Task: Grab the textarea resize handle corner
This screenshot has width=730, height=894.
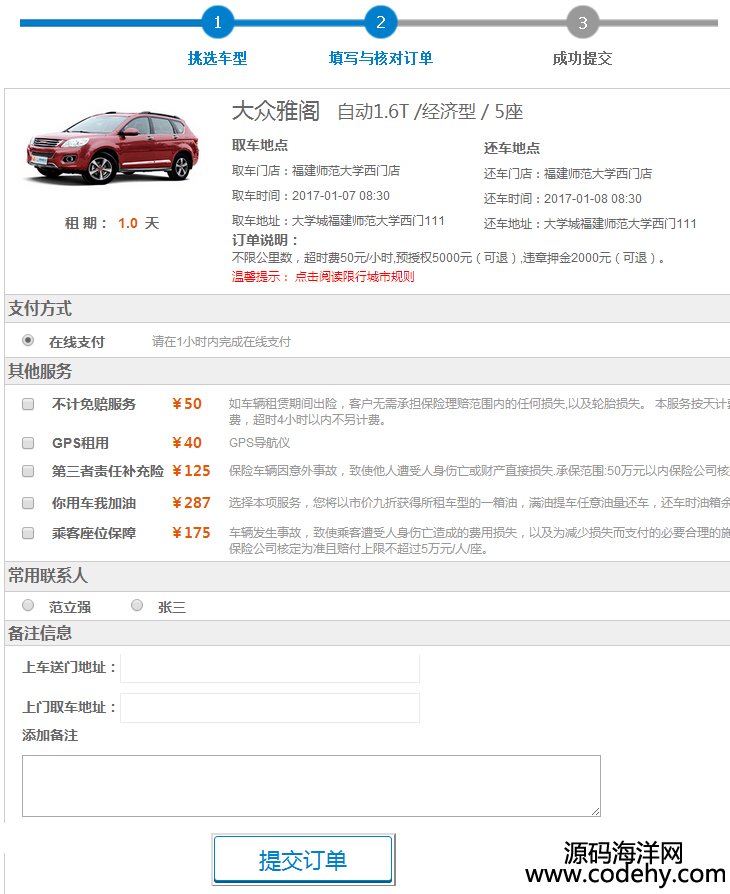Action: (595, 811)
